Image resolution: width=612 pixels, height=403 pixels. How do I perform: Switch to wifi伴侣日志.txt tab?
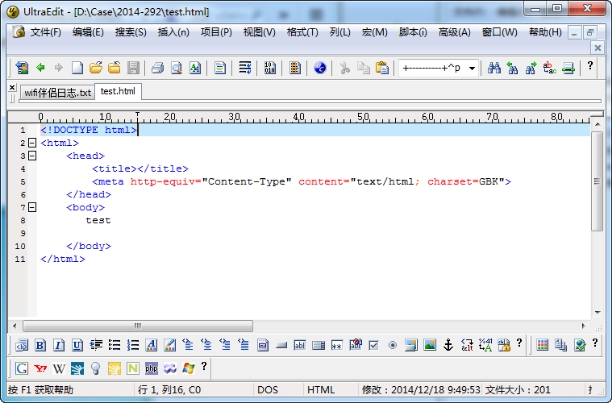(x=56, y=92)
